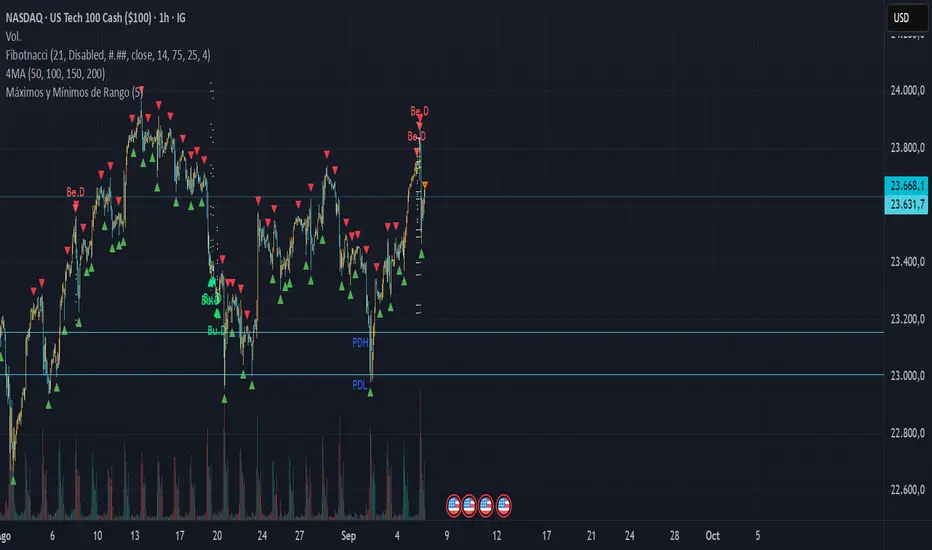Click the topmost Be.D label near September high
Viewport: 932px width, 550px height.
[419, 111]
